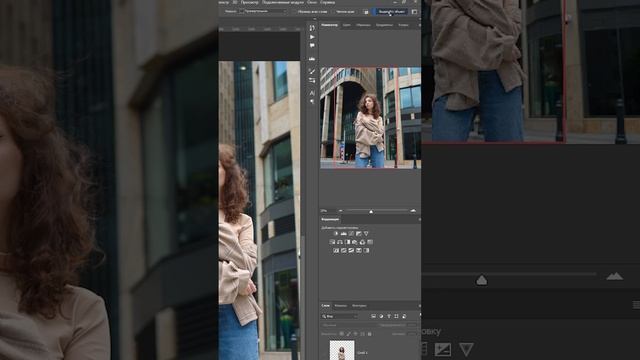This screenshot has width=640, height=360.
Task: Open the Comments panel speech-bubble icon
Action: point(312,45)
